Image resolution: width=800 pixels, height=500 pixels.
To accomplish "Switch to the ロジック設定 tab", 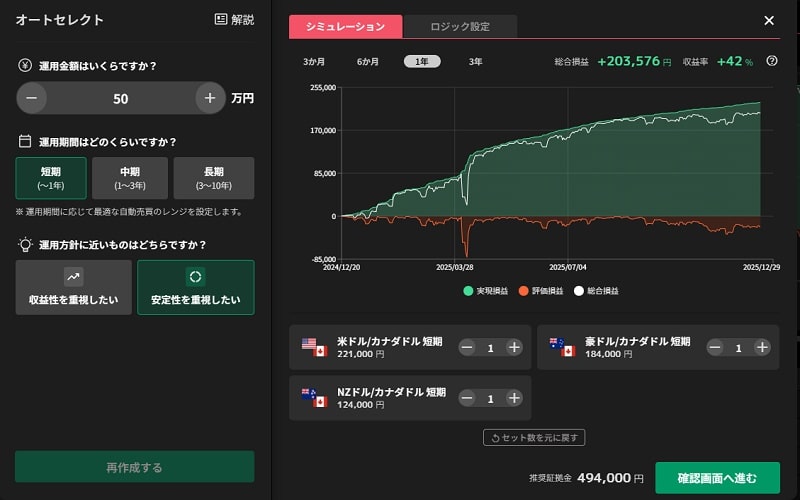I will tap(460, 27).
